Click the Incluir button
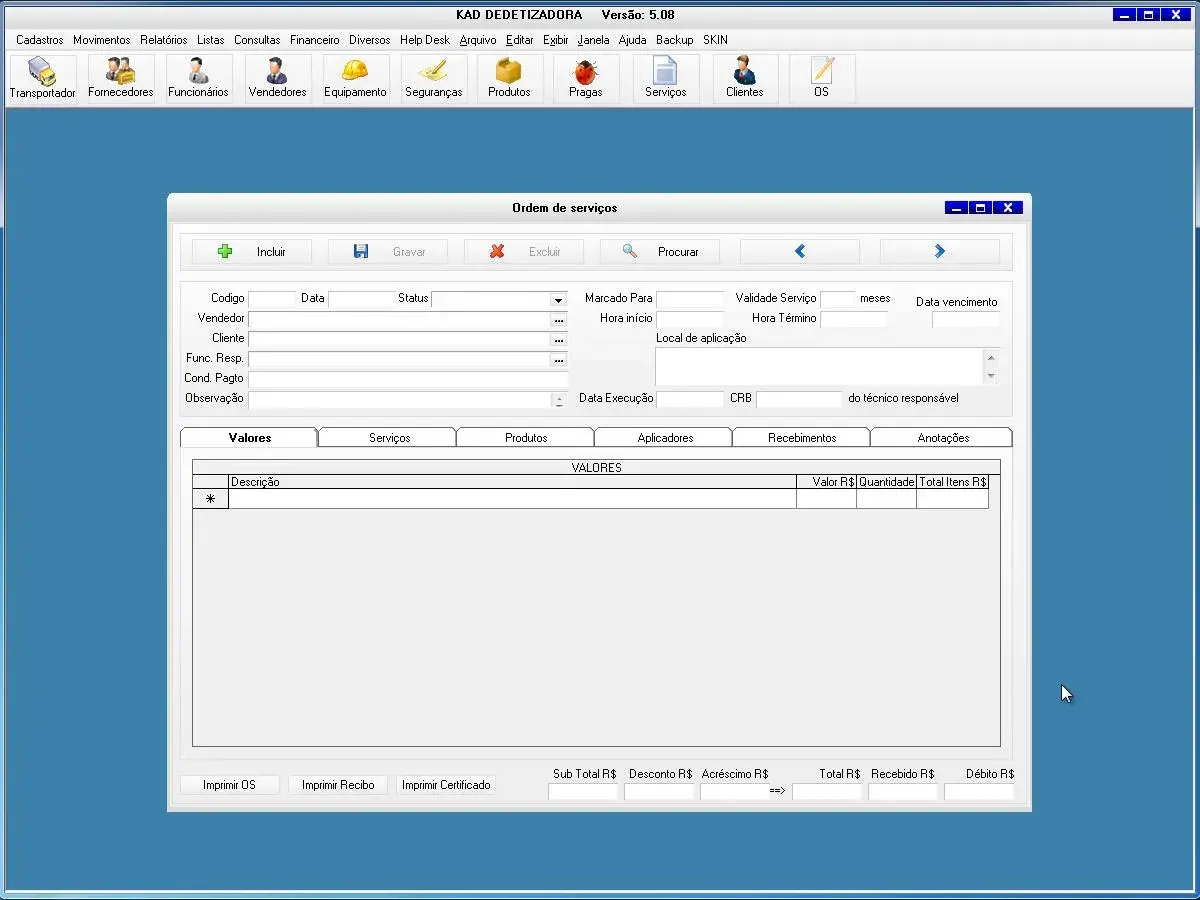Image resolution: width=1200 pixels, height=900 pixels. 252,252
